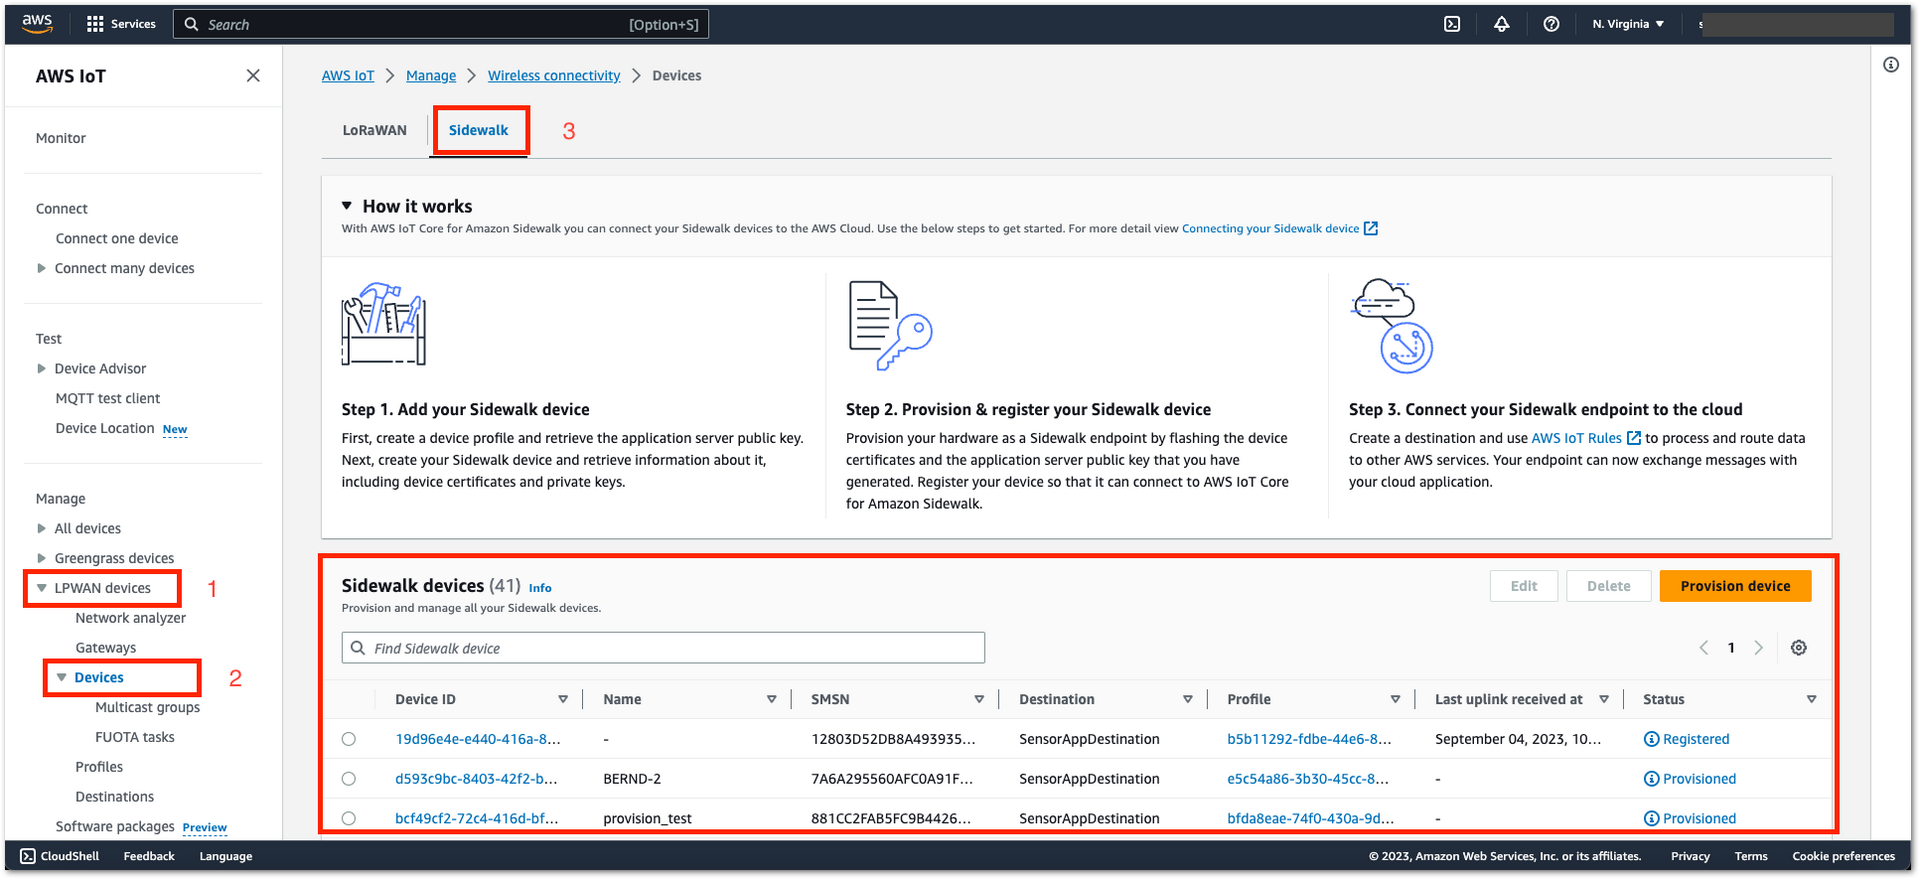Open the help question mark menu
The height and width of the screenshot is (879, 1920).
point(1551,24)
